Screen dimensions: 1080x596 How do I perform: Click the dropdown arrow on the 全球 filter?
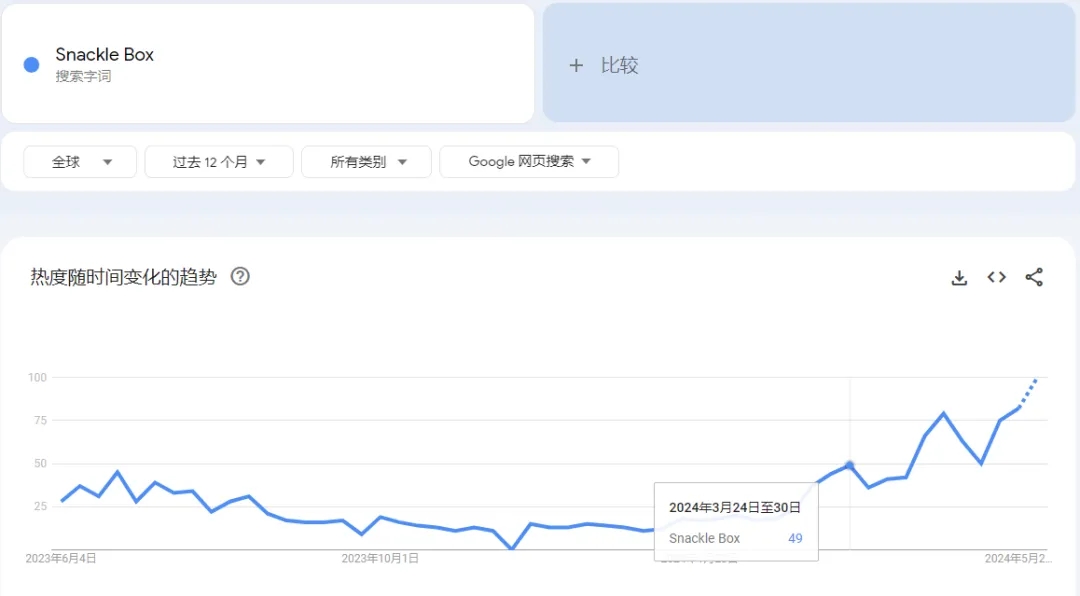tap(110, 161)
